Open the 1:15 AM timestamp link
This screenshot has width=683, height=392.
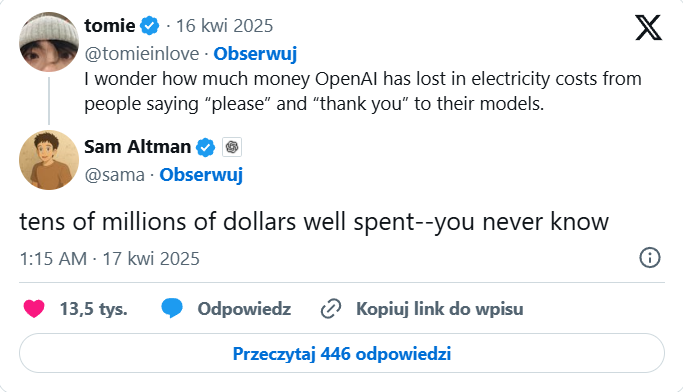[110, 259]
